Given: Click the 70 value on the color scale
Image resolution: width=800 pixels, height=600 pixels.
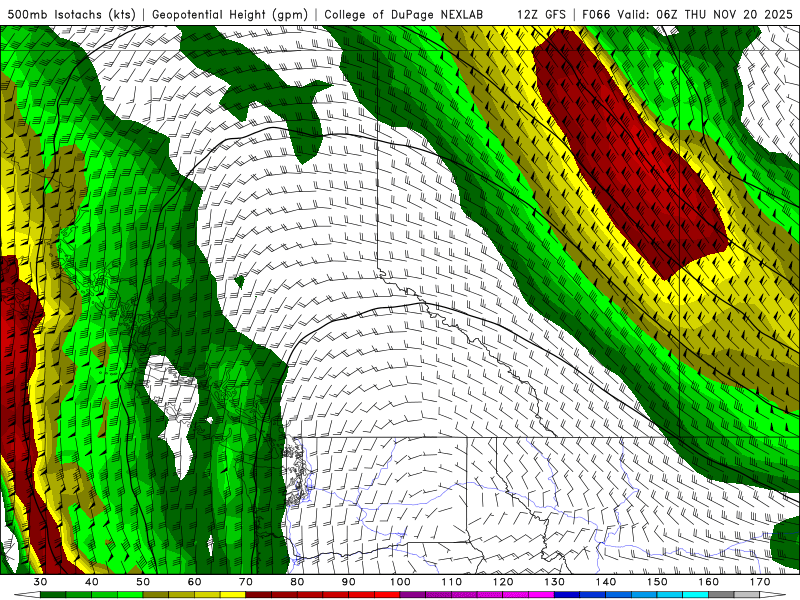Looking at the screenshot, I should 245,582.
